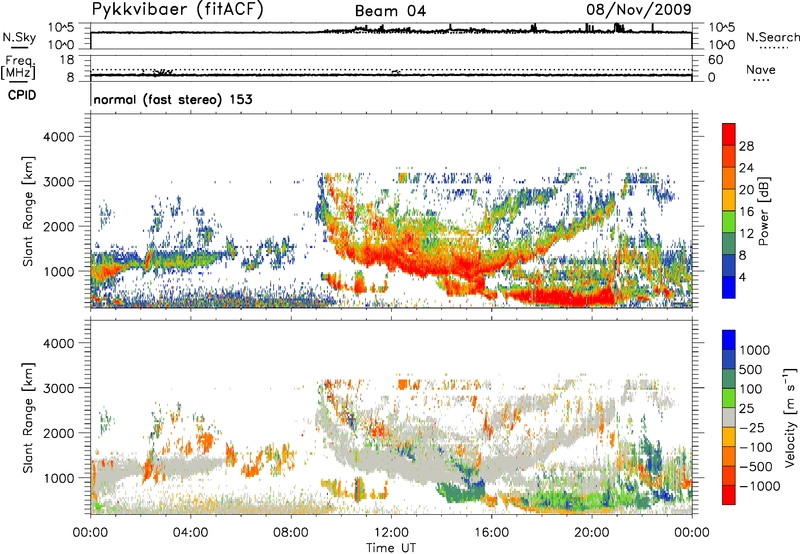The width and height of the screenshot is (800, 554).
Task: Click the 16:00 time axis tick label
Action: [x=491, y=533]
